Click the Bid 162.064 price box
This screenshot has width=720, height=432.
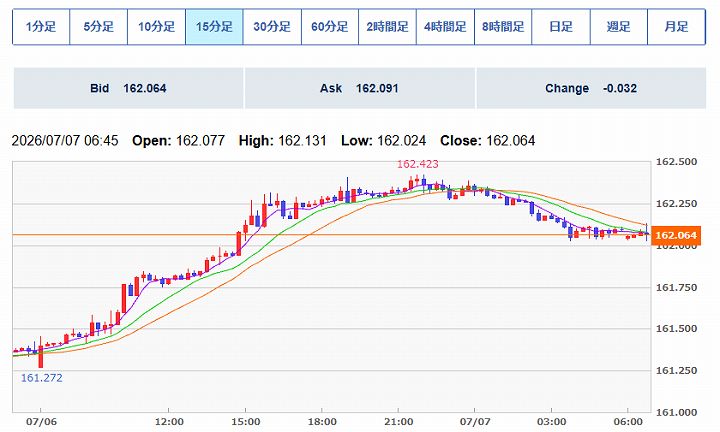click(129, 88)
